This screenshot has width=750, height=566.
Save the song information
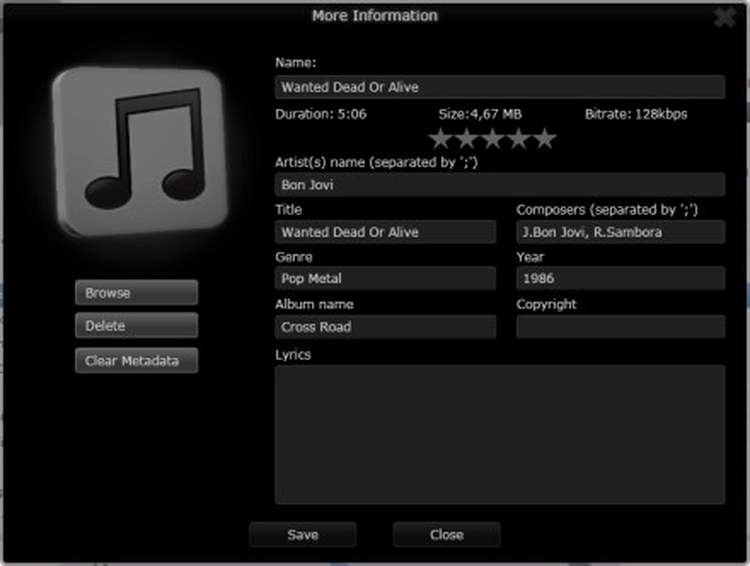pos(302,534)
